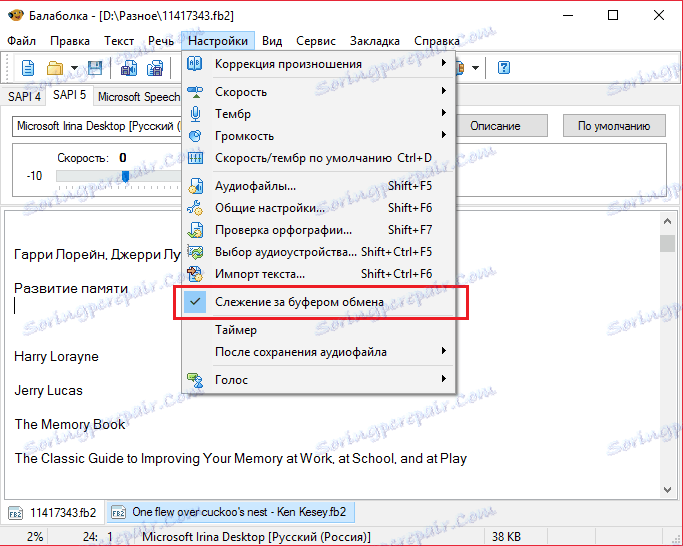The width and height of the screenshot is (683, 546).
Task: Click the text scrollbar up arrow
Action: [x=667, y=221]
